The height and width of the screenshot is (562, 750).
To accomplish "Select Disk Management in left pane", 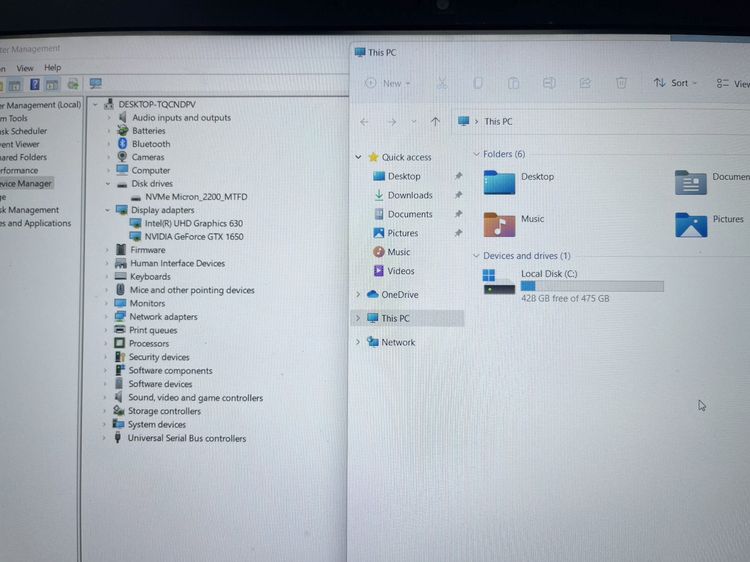I will click(30, 210).
